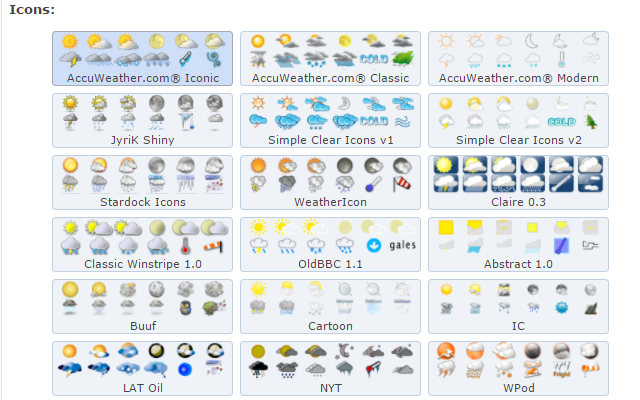Click the wind lines icon in AccuWeather Modern
This screenshot has height=400, width=640.
click(x=590, y=60)
